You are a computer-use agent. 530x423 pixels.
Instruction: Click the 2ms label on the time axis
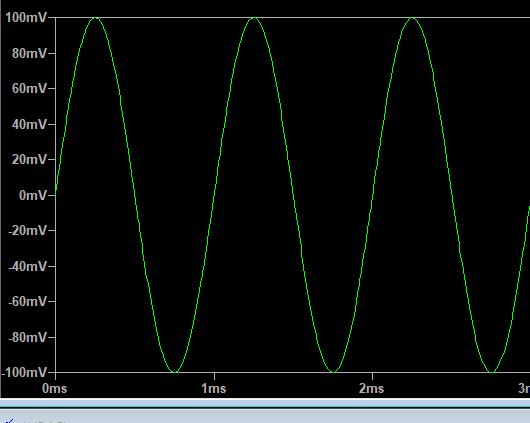371,388
